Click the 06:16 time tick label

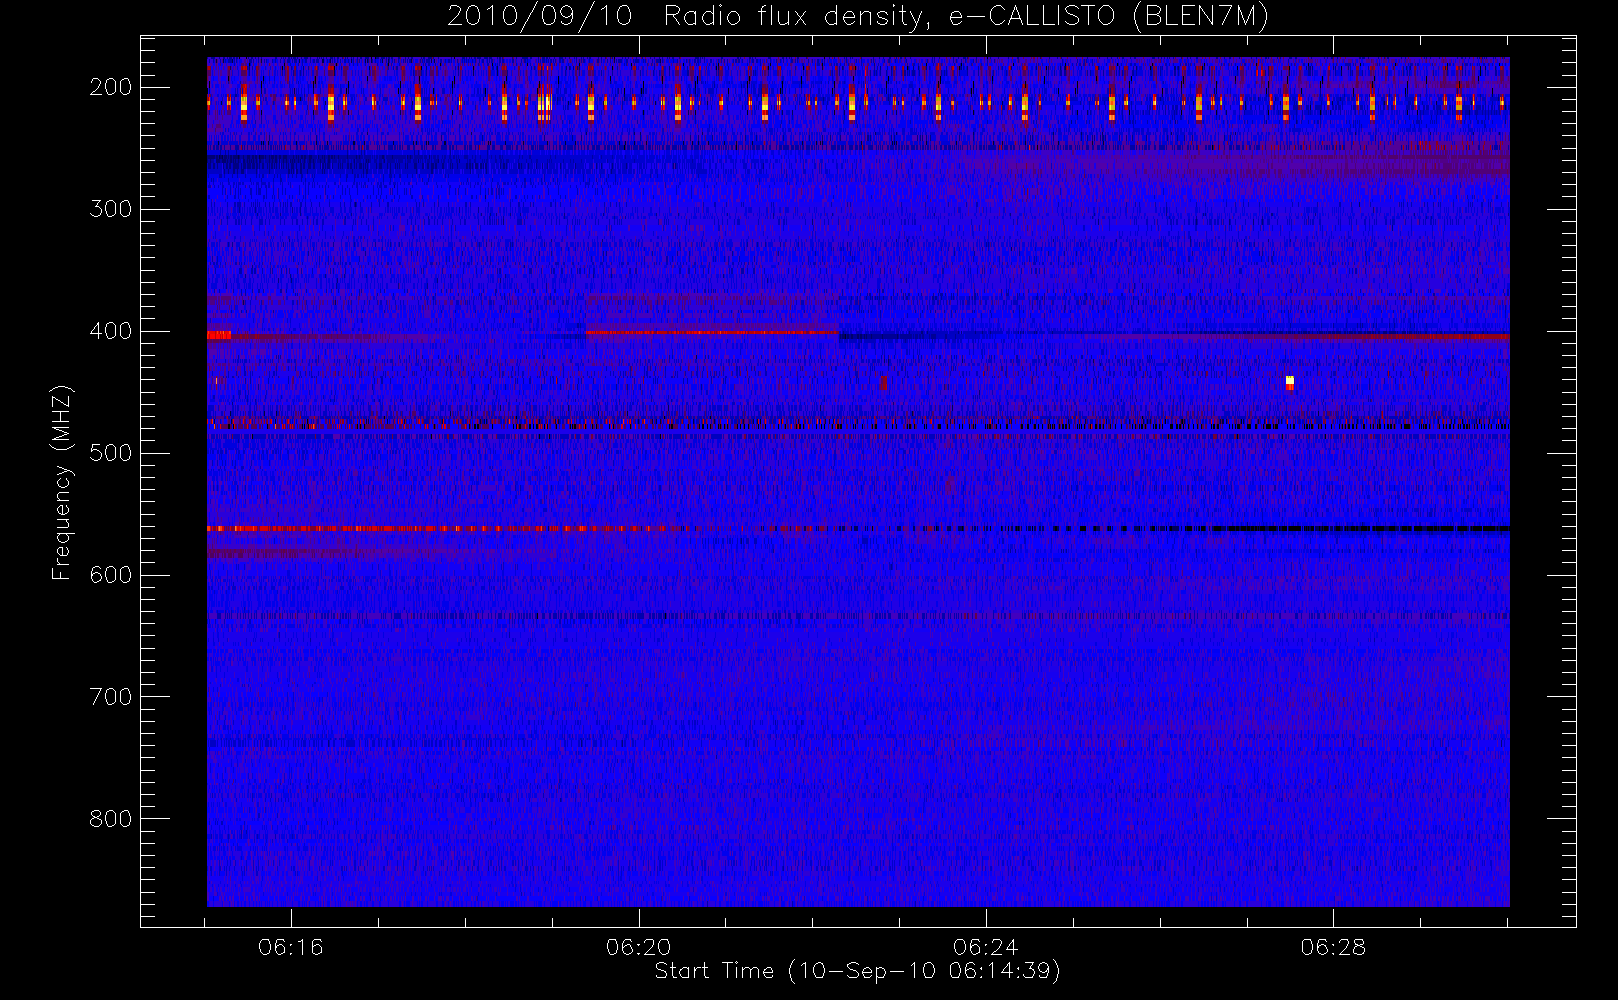(x=291, y=947)
